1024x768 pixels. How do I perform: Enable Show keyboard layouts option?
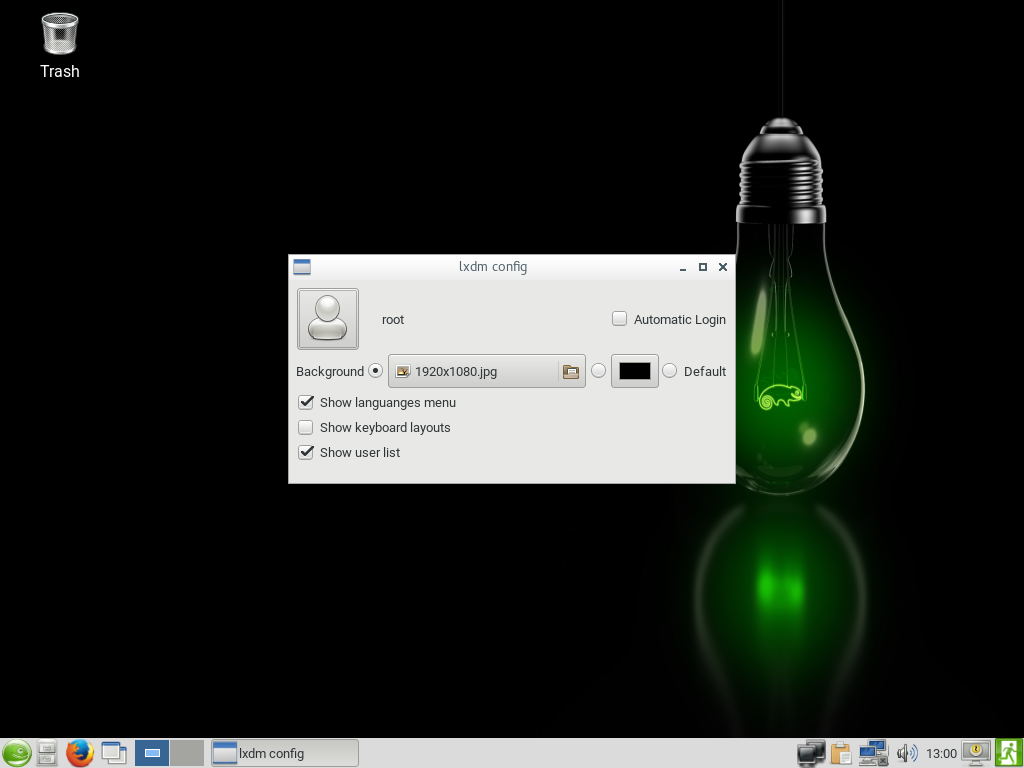point(307,427)
